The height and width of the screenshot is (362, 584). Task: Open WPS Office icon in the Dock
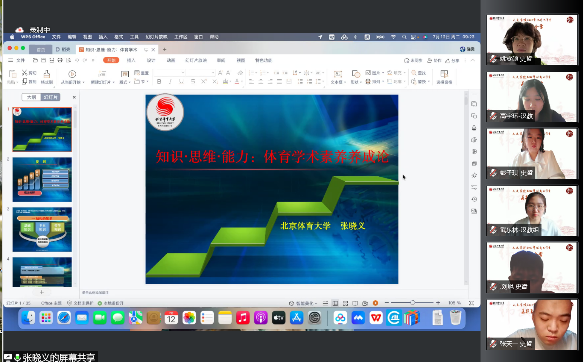coord(376,318)
